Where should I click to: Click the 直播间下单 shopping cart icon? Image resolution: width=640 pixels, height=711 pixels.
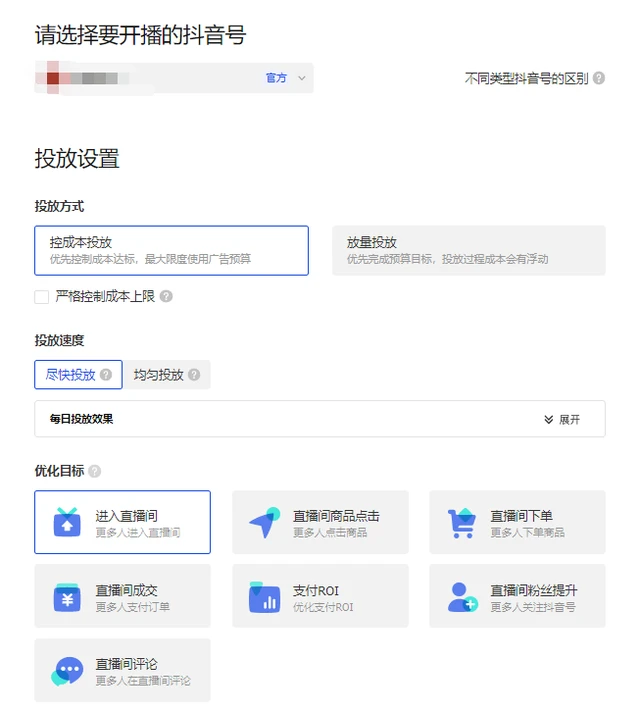(x=461, y=523)
